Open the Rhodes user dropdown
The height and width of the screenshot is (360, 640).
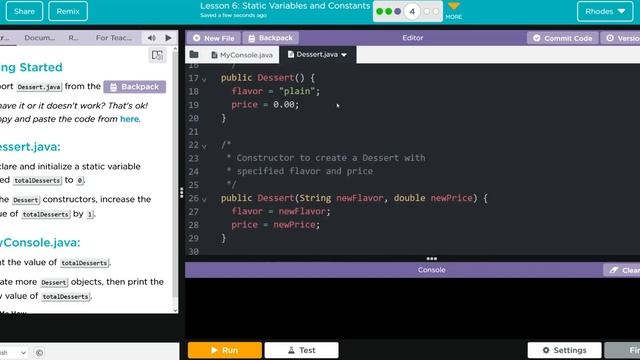[x=604, y=11]
